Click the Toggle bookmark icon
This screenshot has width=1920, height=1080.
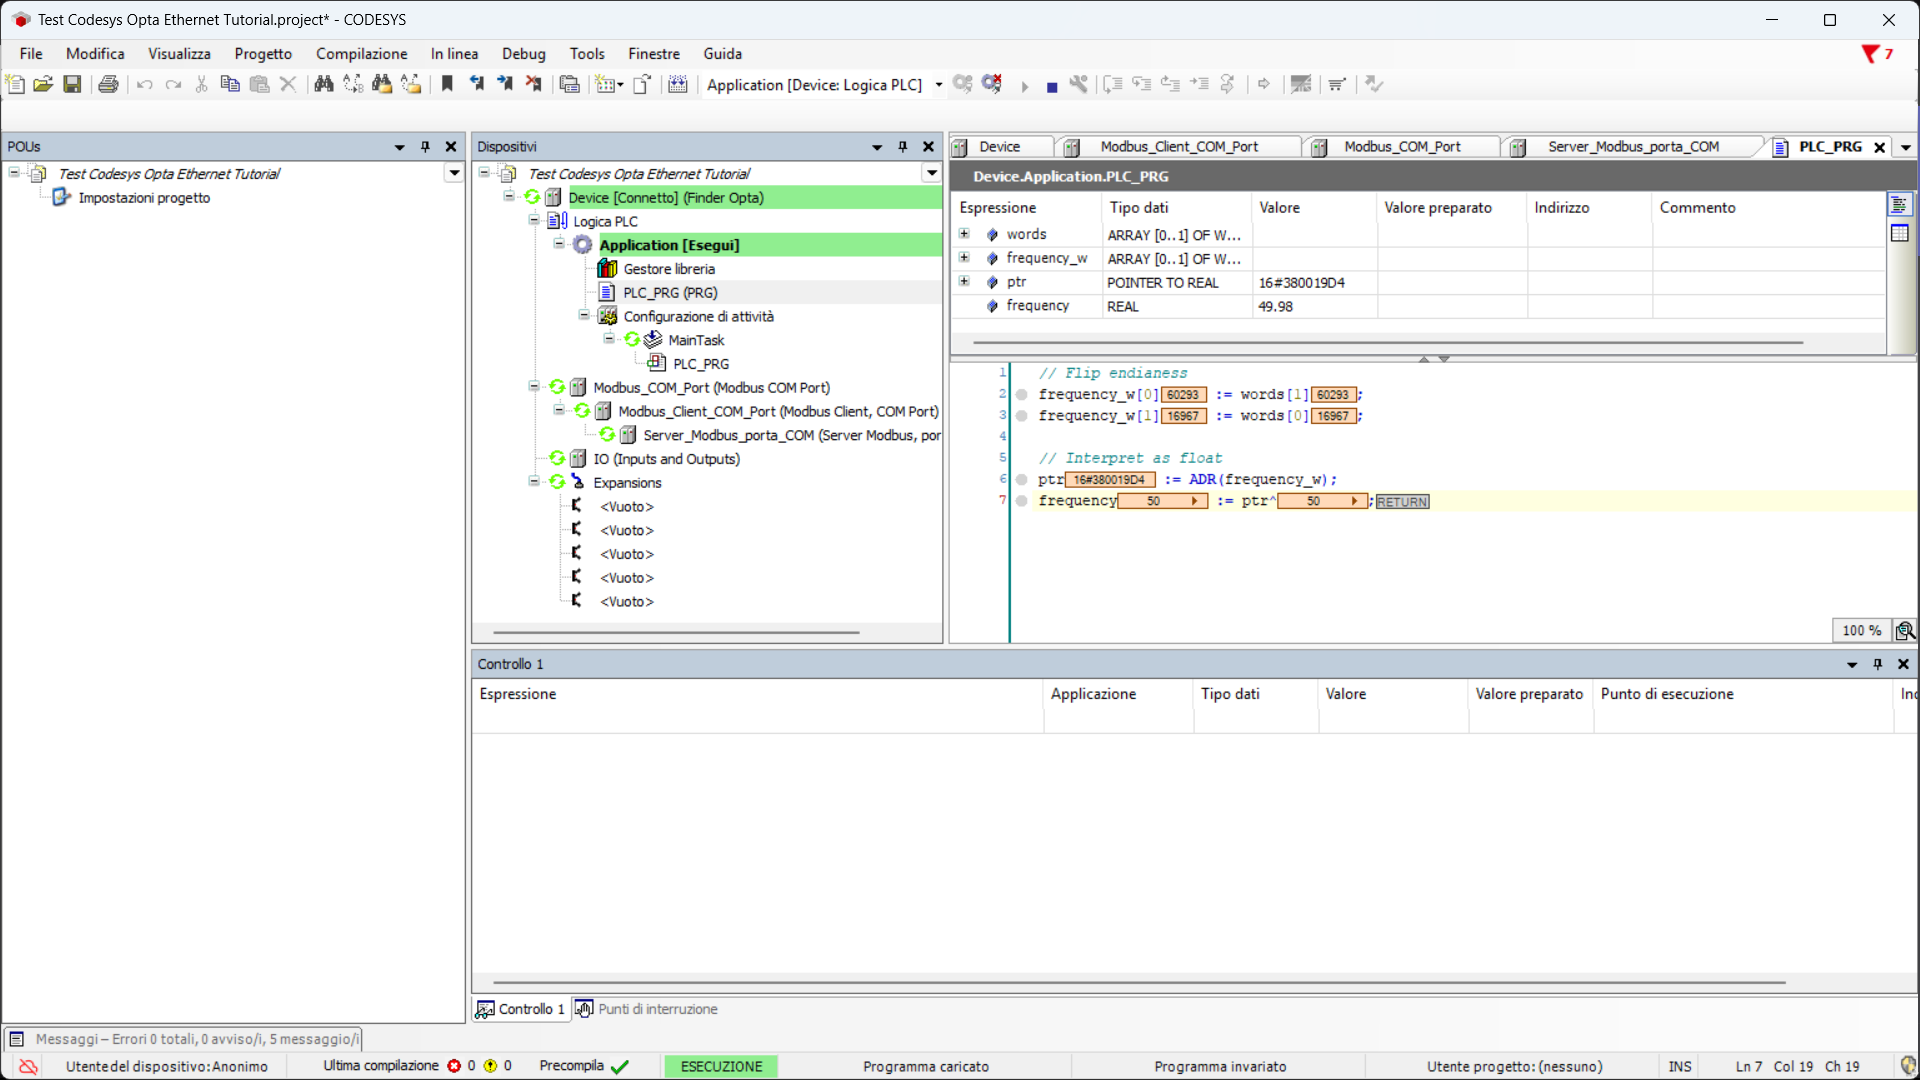point(447,84)
